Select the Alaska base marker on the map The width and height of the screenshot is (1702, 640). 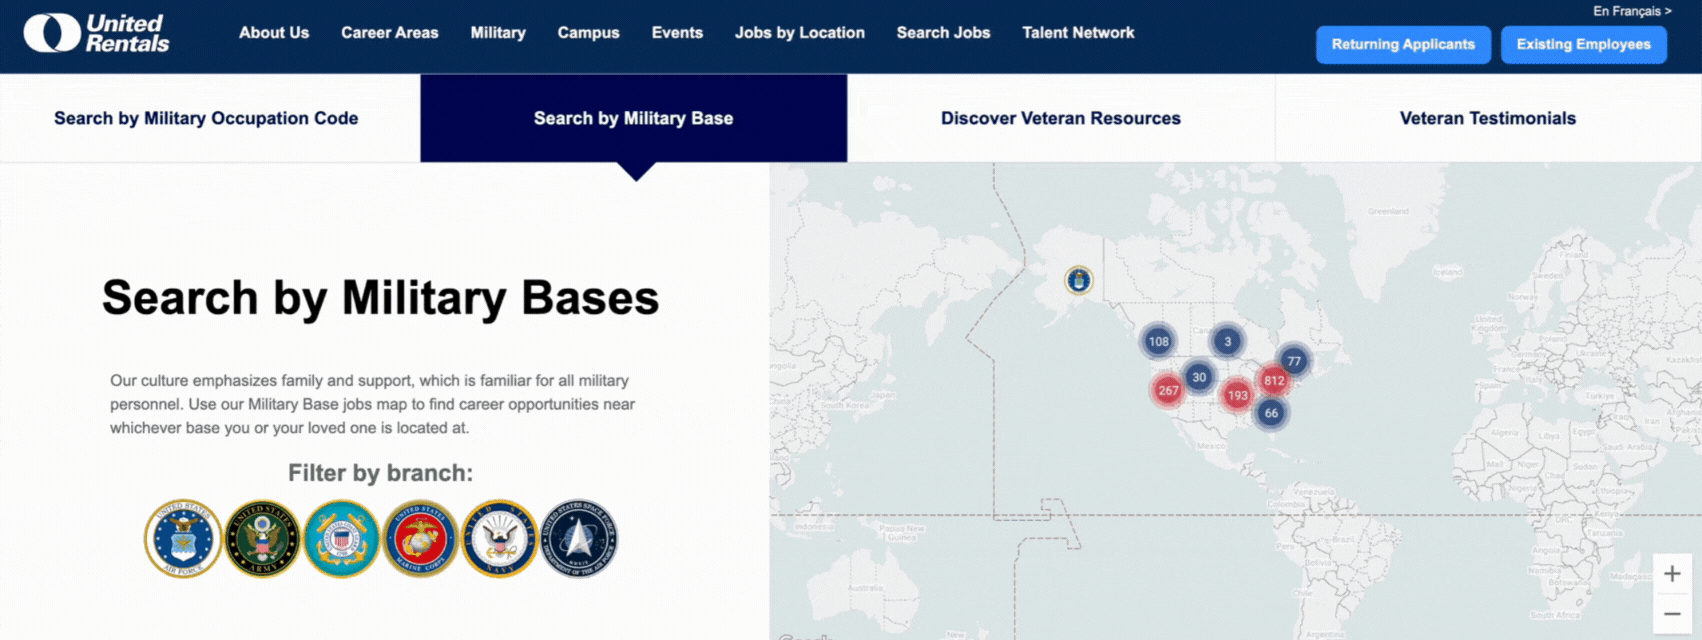pyautogui.click(x=1078, y=280)
